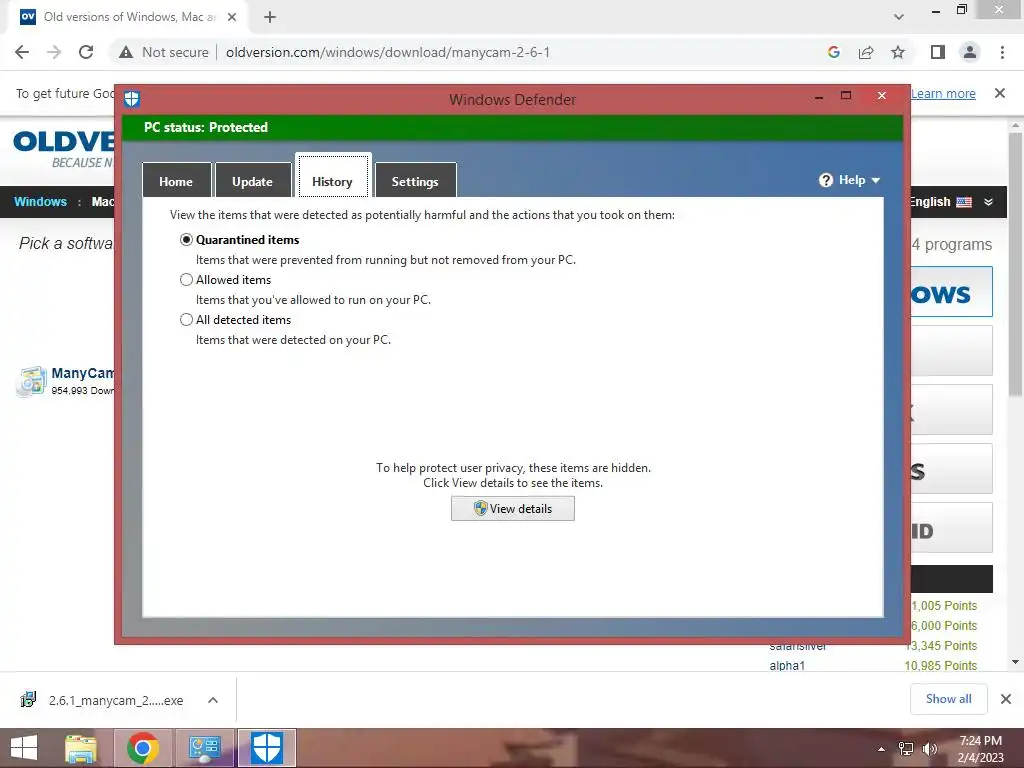Expand the Help dropdown arrow
Viewport: 1024px width, 768px height.
click(x=876, y=180)
